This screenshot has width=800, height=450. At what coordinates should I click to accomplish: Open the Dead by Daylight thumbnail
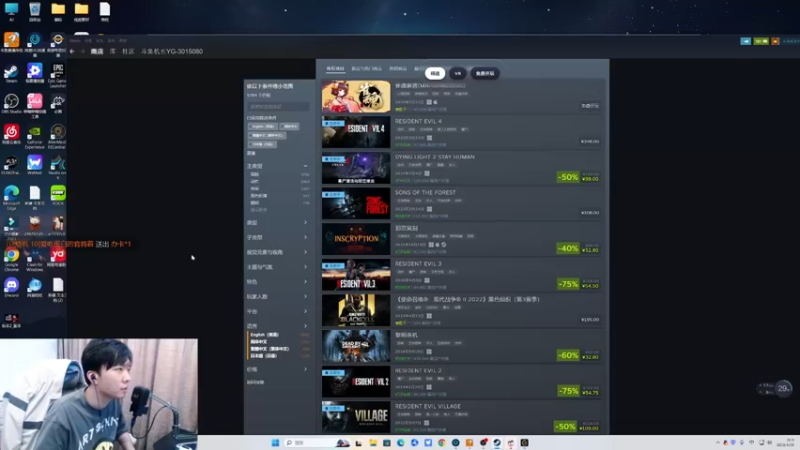(x=356, y=346)
